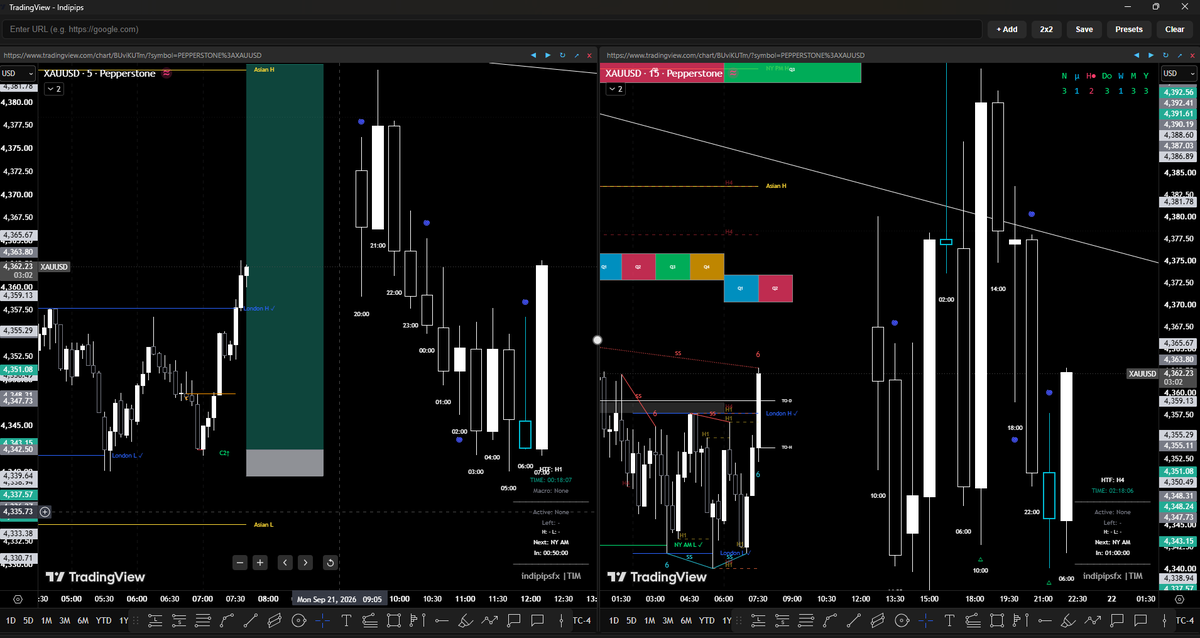Expand indicators legend on right chart

pyautogui.click(x=614, y=89)
